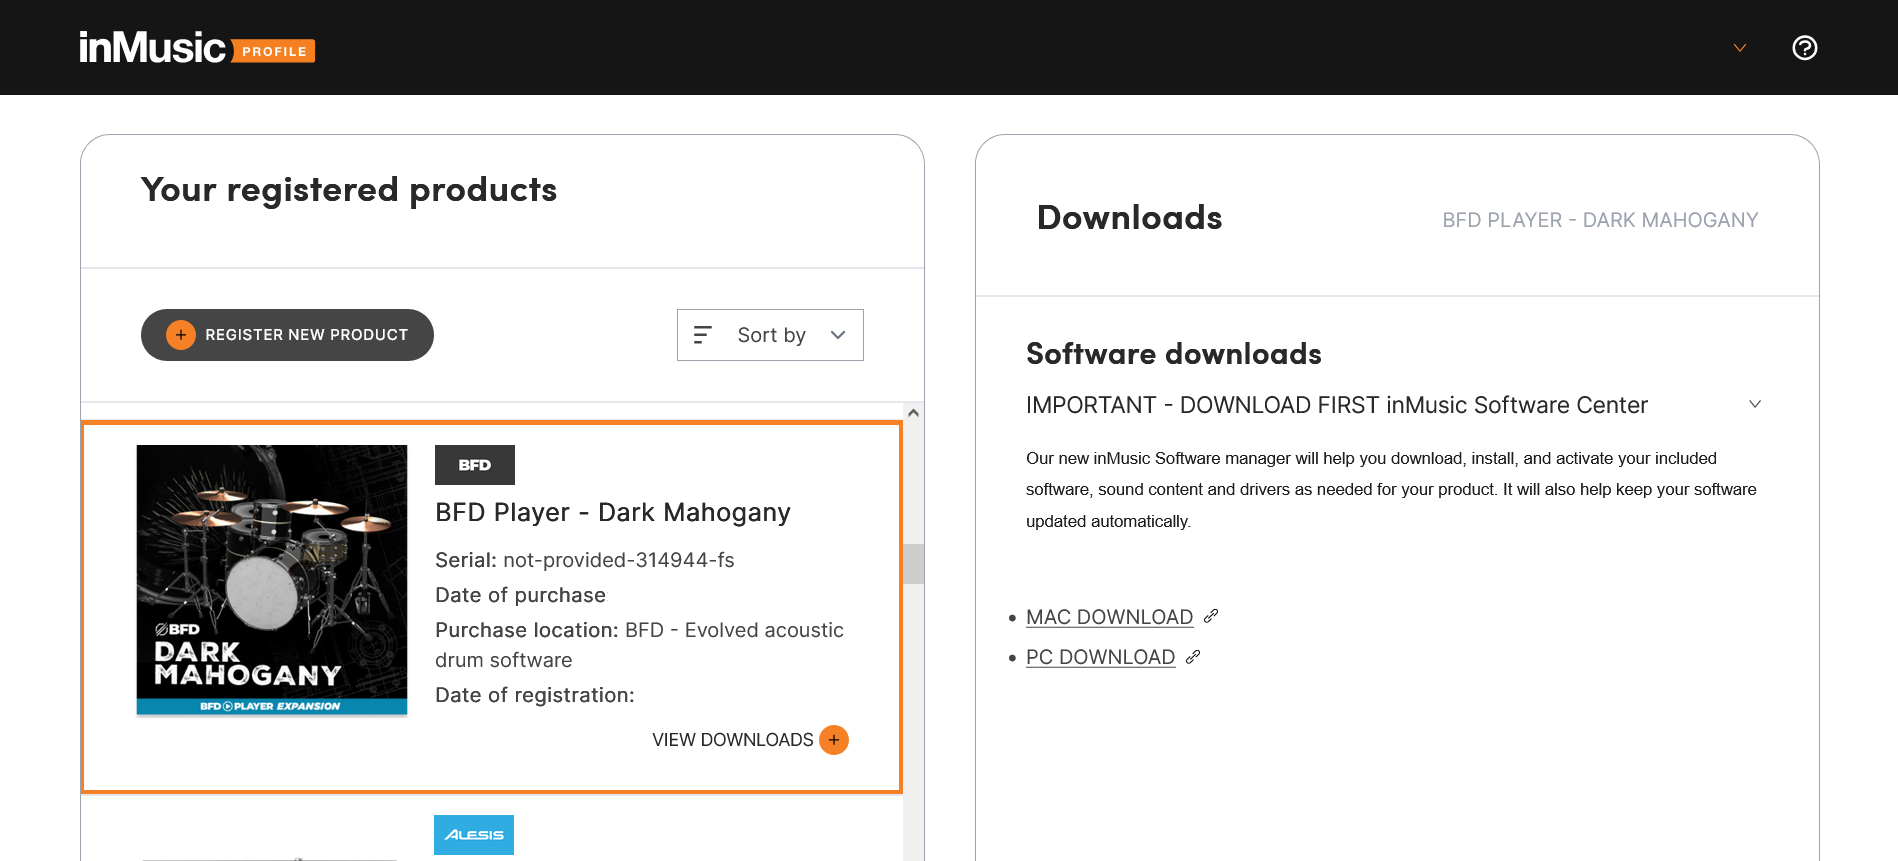Select the BFD Player - Dark Mahogany title
This screenshot has height=861, width=1898.
pos(612,513)
